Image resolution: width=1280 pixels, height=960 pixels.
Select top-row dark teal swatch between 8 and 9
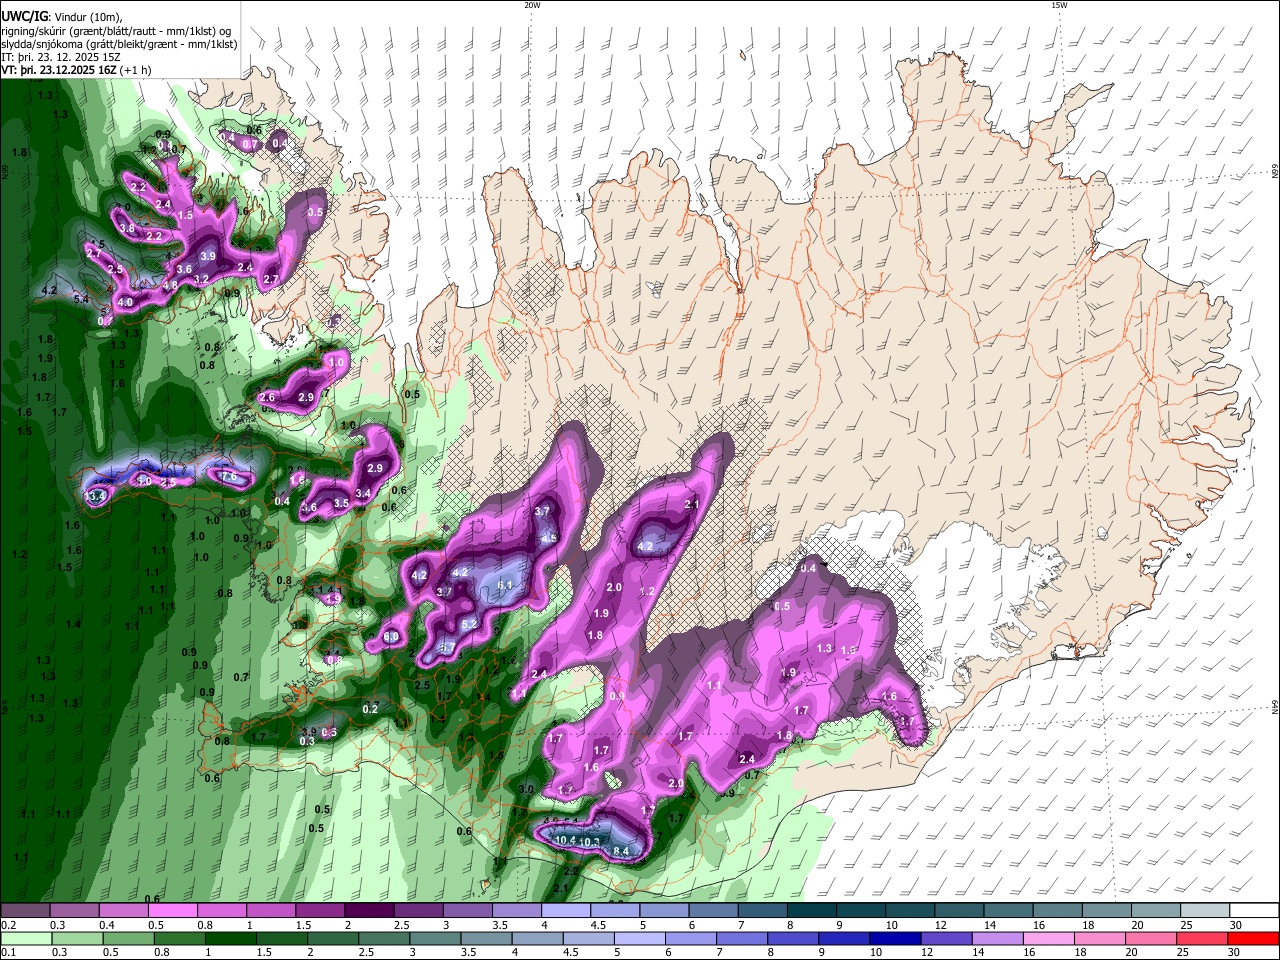pyautogui.click(x=812, y=911)
